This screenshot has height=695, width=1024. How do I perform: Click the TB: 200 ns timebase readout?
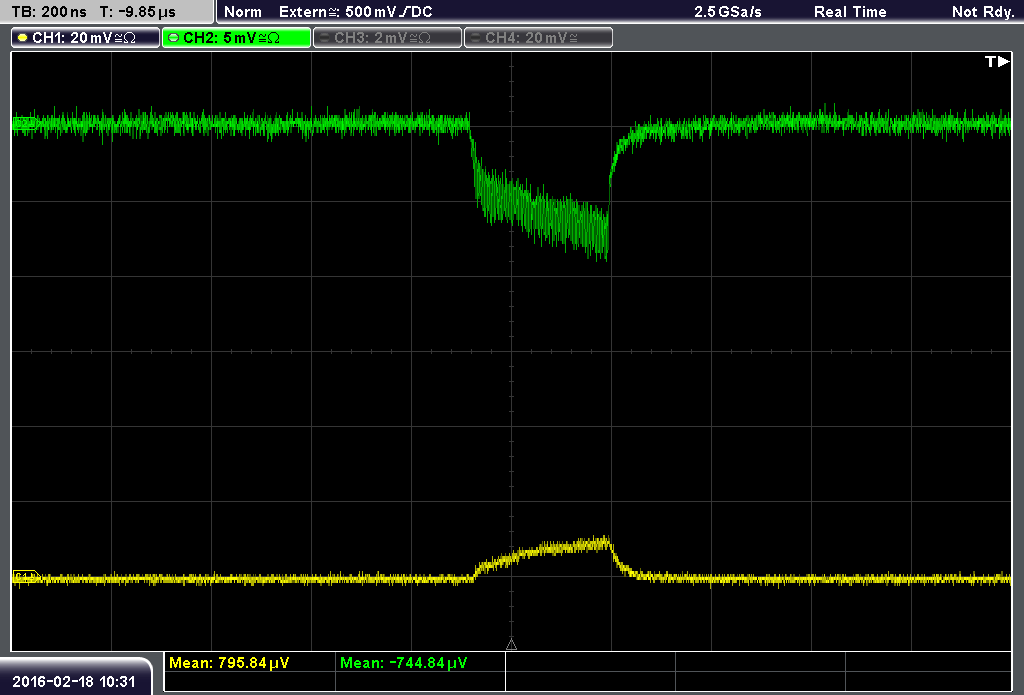click(49, 12)
